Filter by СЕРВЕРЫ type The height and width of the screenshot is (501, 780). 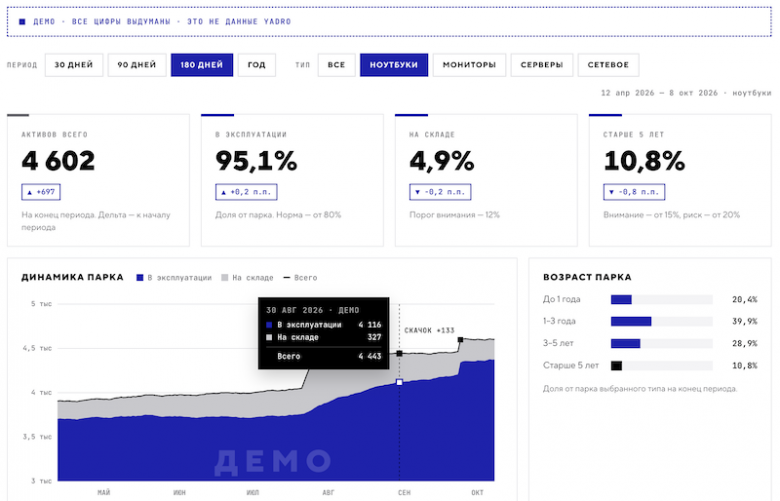[542, 65]
